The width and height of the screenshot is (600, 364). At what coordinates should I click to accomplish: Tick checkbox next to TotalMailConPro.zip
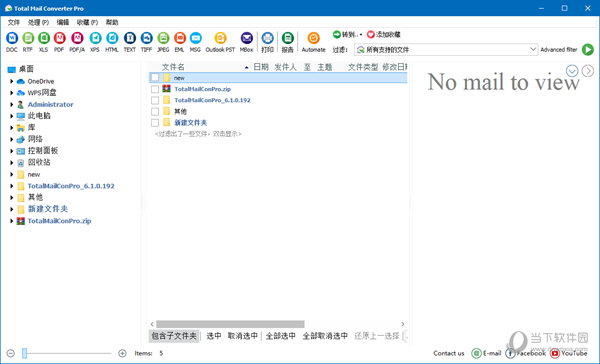(x=155, y=89)
